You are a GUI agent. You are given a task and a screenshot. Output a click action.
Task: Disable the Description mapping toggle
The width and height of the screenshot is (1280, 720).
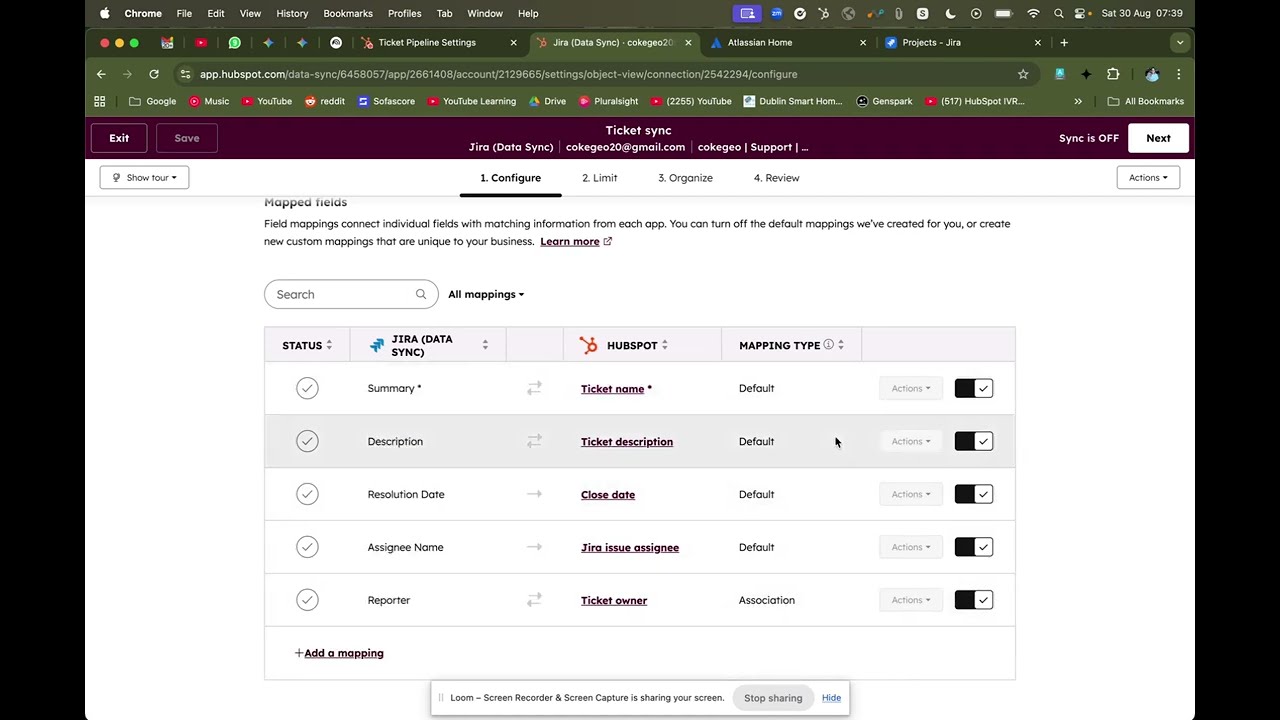coord(974,441)
